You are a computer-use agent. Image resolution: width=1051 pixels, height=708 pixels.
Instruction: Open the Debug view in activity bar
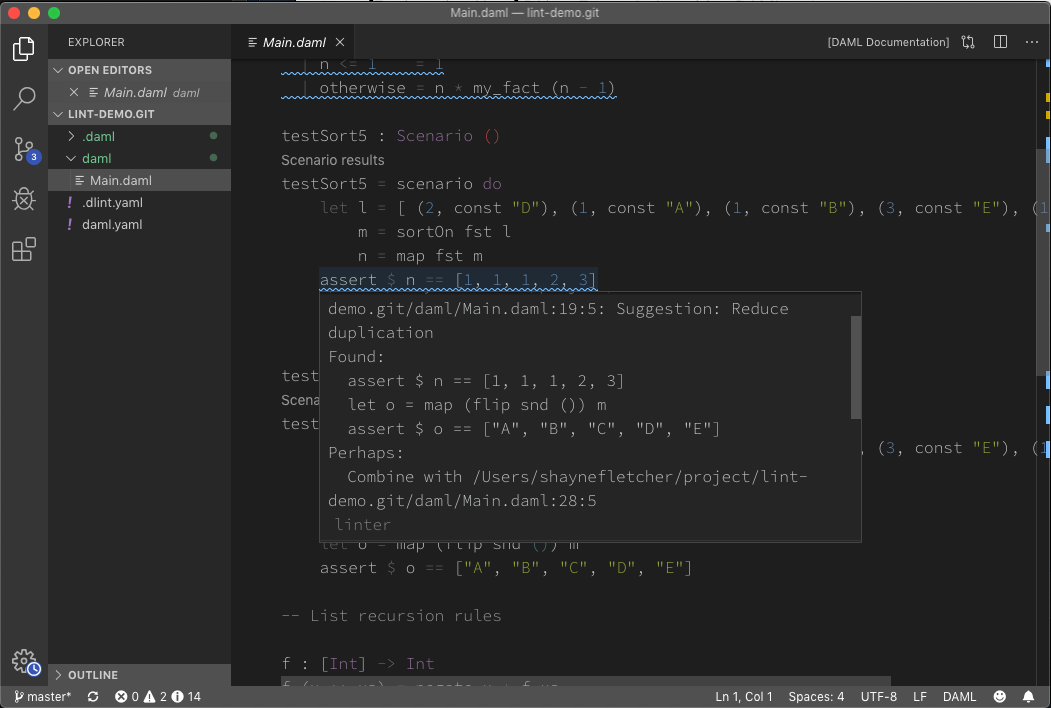[x=23, y=199]
